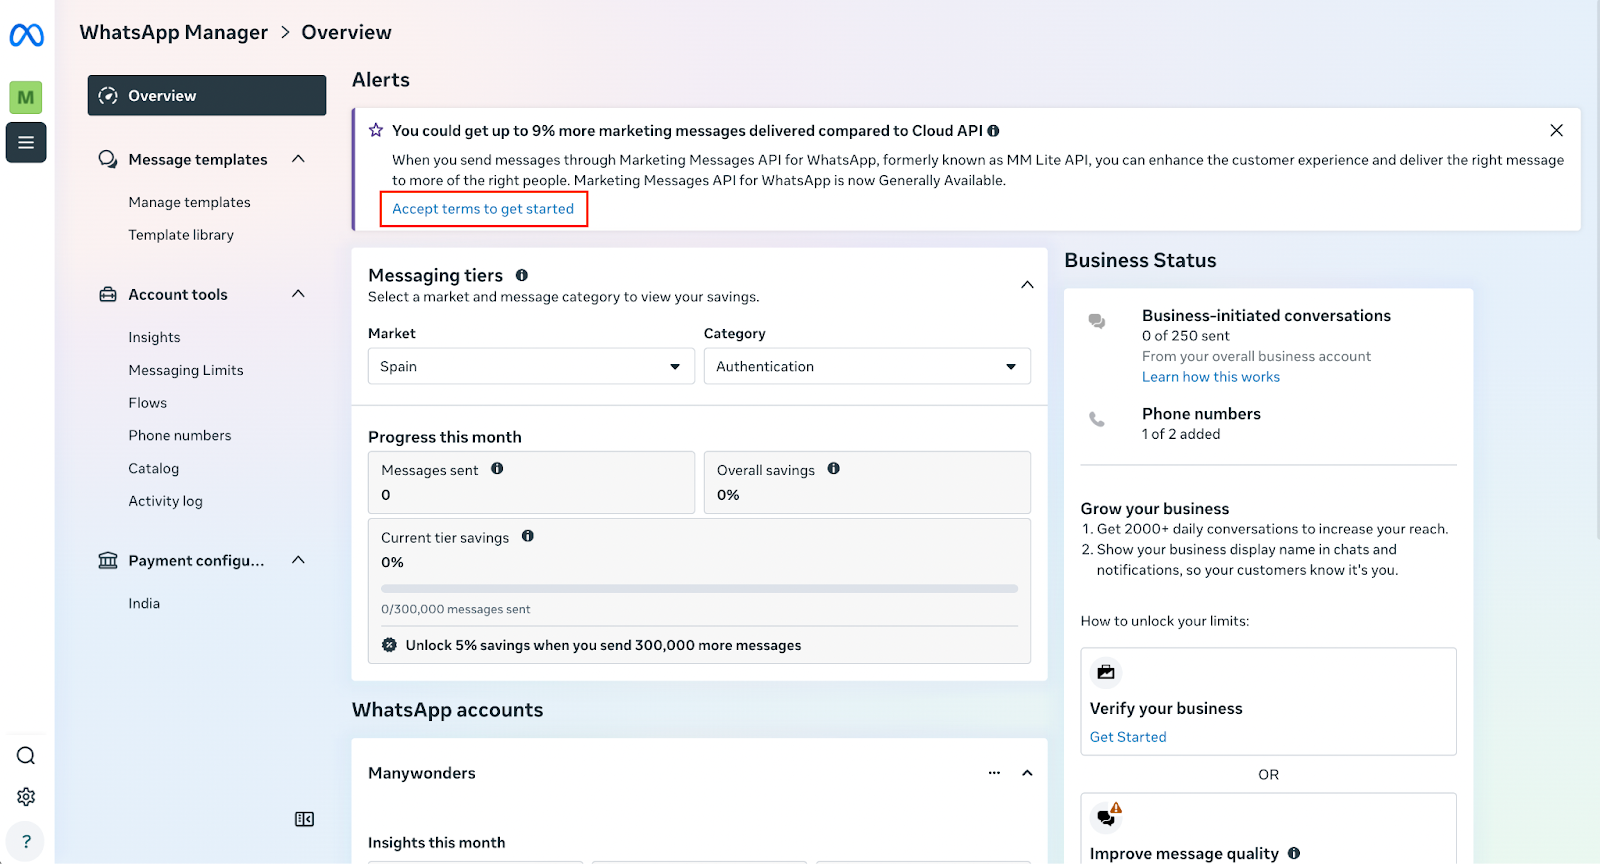Click Learn how this works link
The width and height of the screenshot is (1600, 864).
[x=1210, y=377]
